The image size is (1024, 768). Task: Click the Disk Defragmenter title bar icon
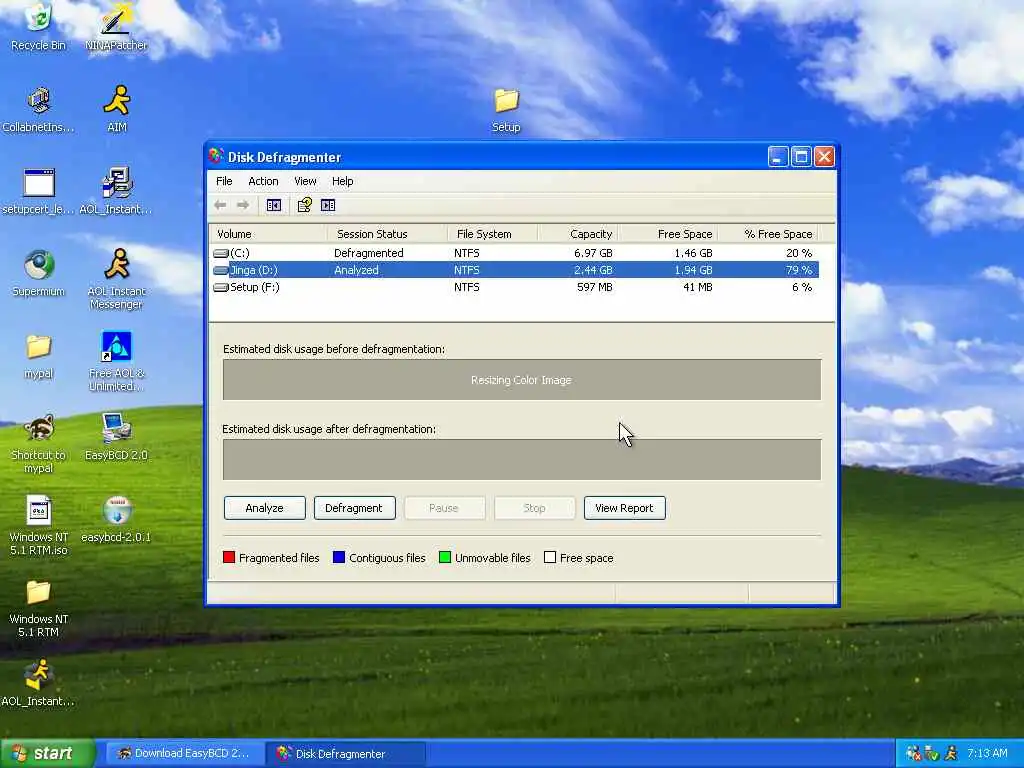[216, 156]
